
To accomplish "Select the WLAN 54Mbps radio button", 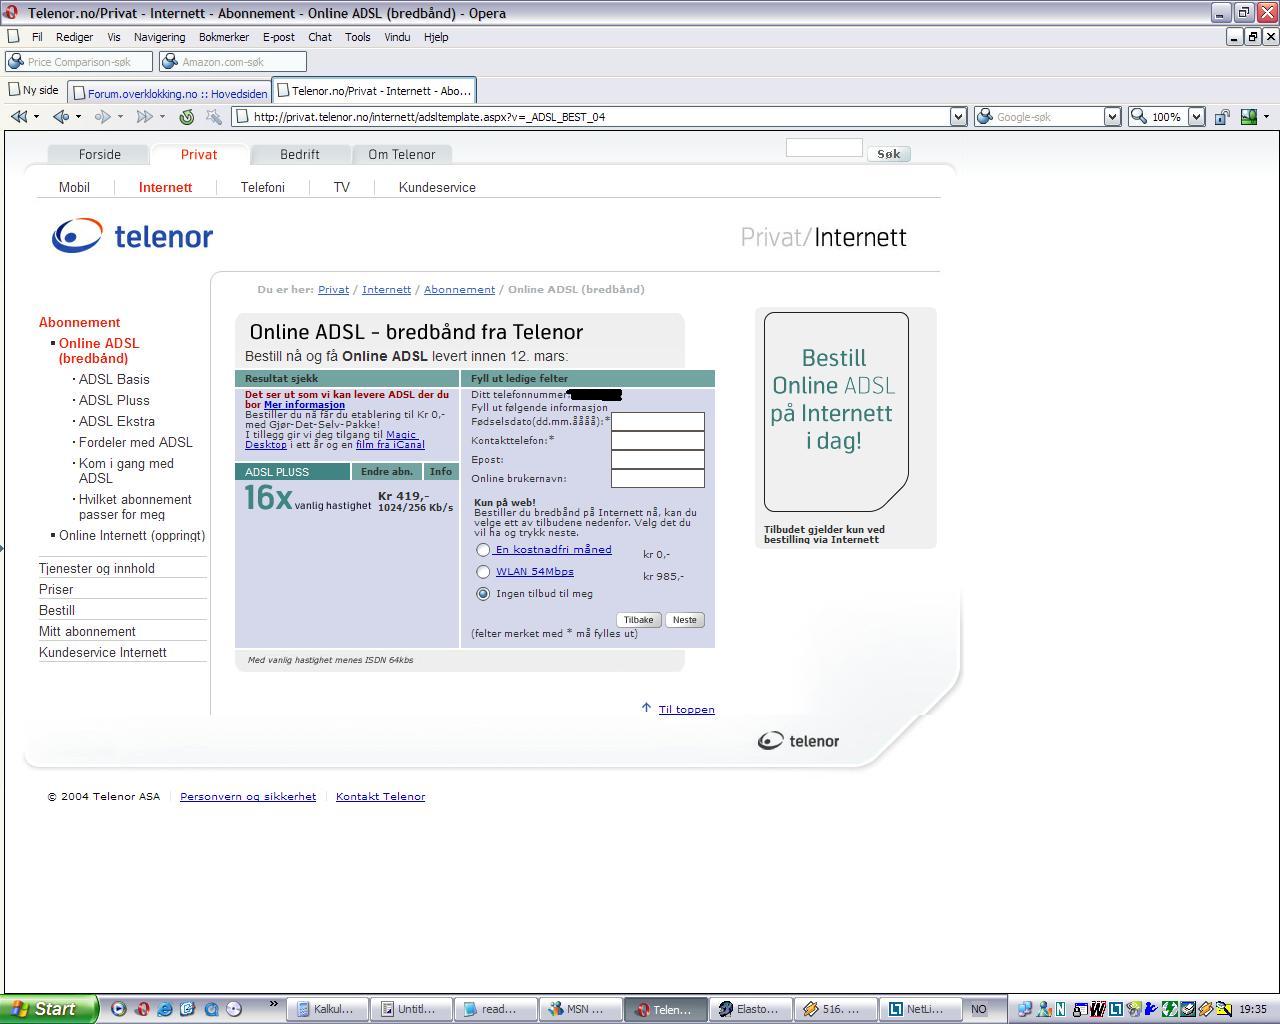I will [483, 572].
